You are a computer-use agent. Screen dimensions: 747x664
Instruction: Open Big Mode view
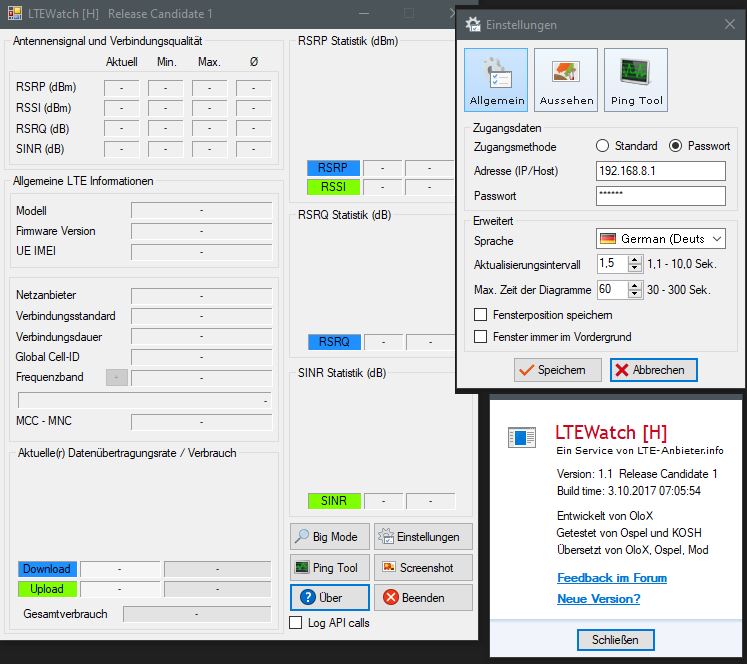pos(330,536)
